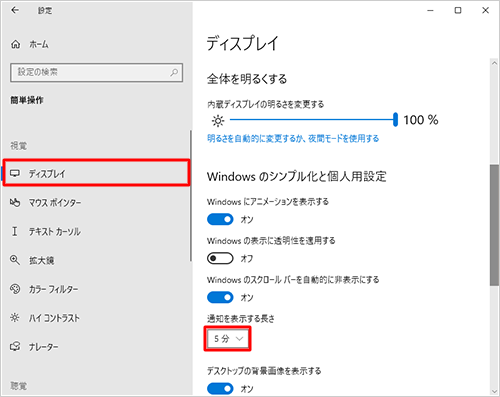The image size is (500, 397).
Task: Click the magnifier icon in search box
Action: (x=174, y=72)
